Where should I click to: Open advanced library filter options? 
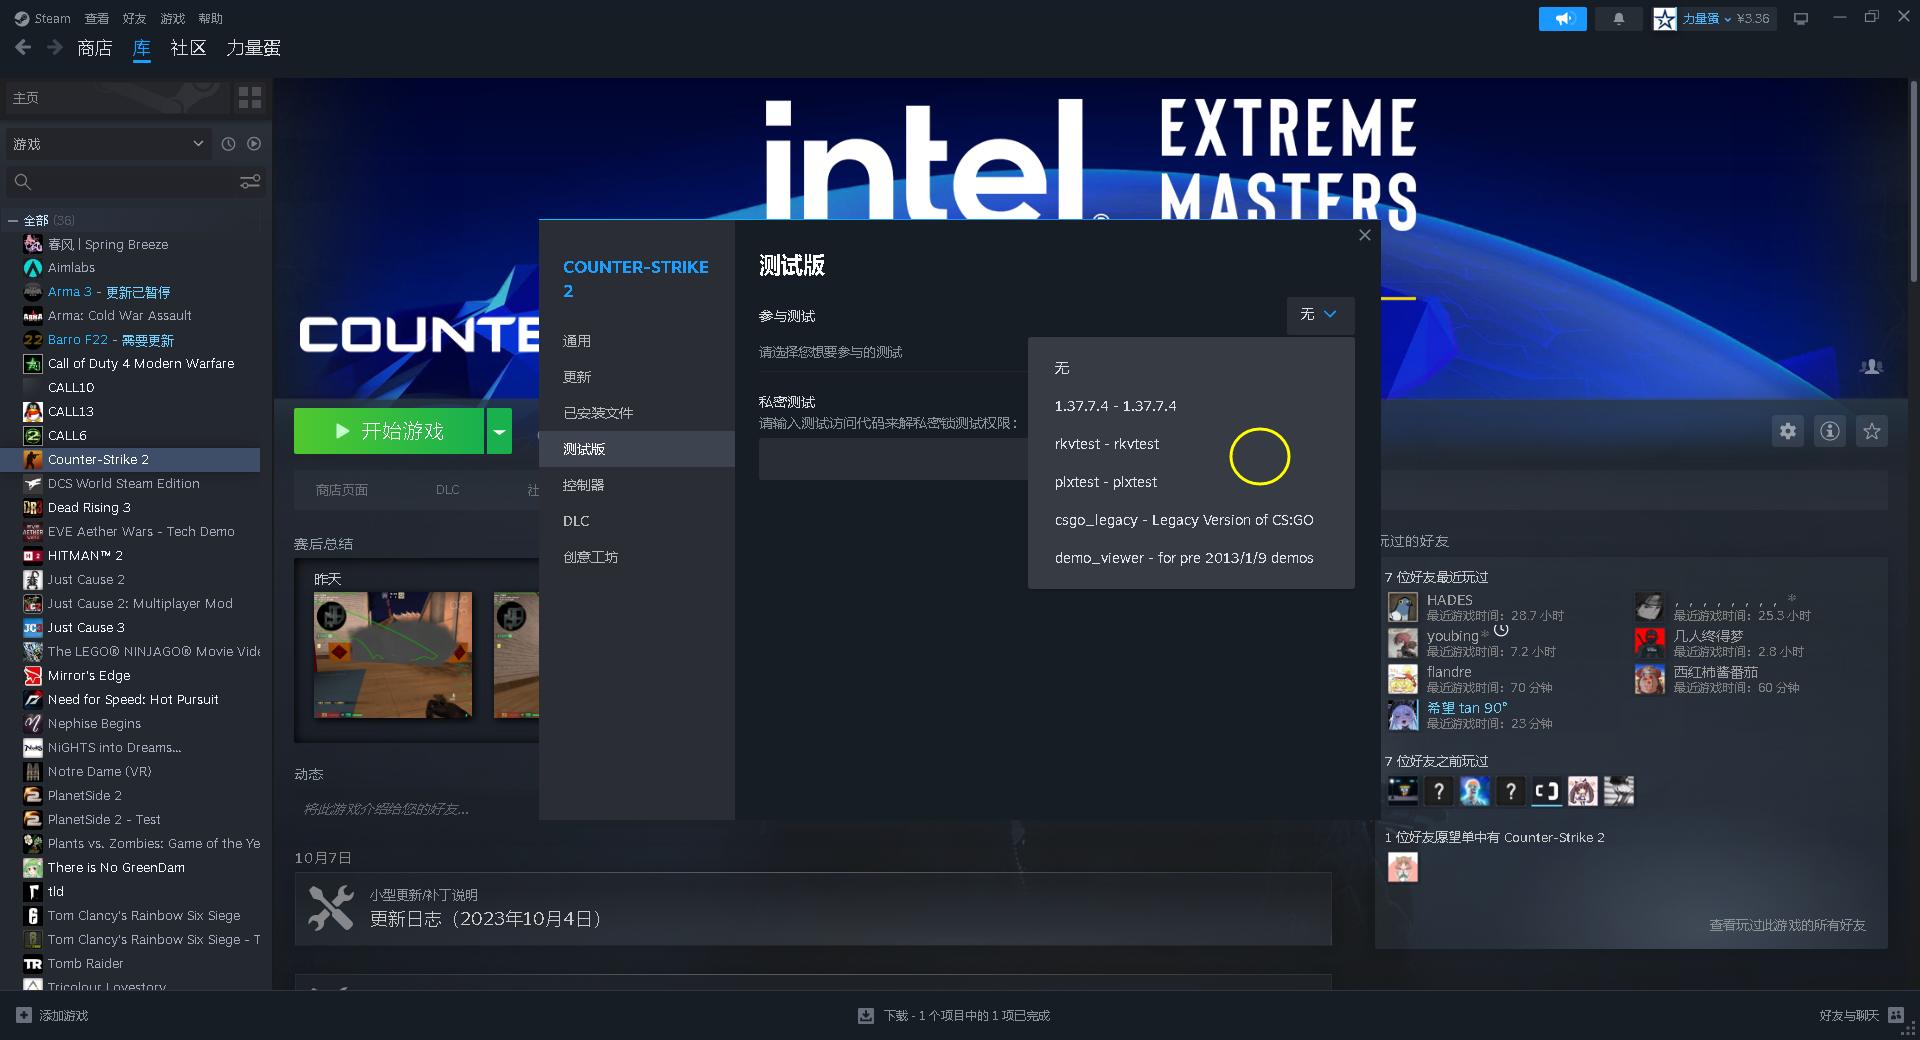point(250,181)
